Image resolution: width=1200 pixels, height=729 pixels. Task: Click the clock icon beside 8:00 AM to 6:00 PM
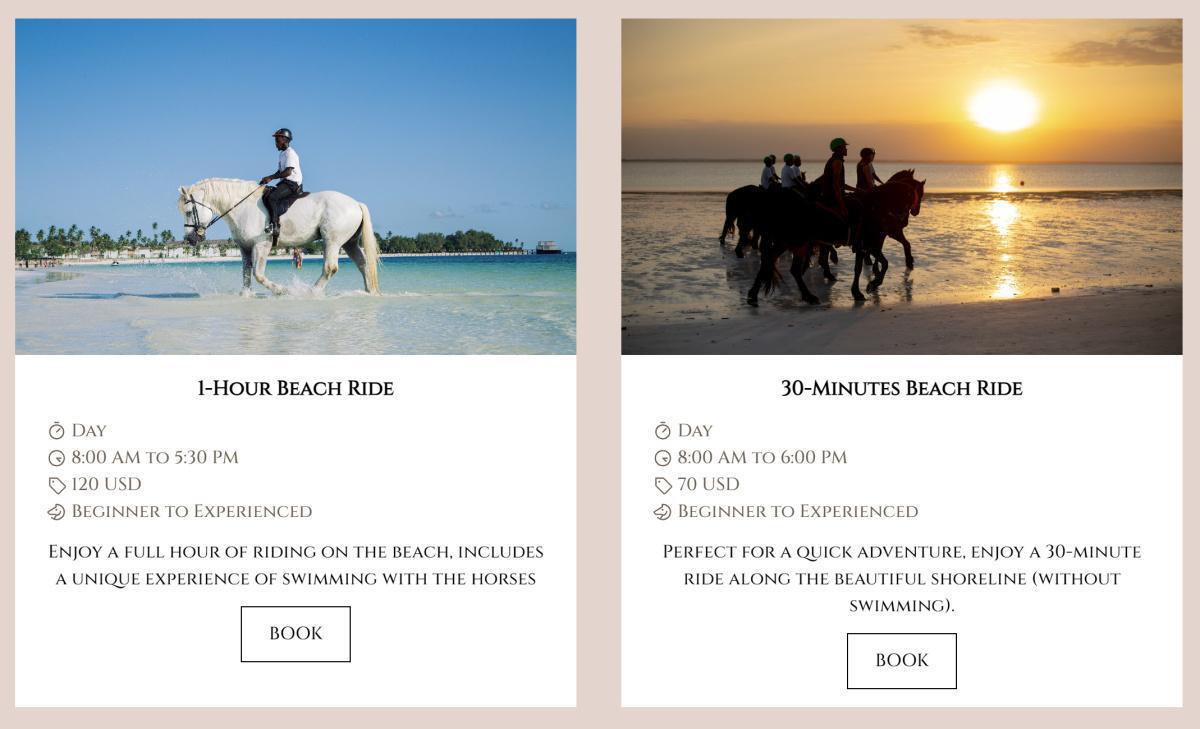pyautogui.click(x=662, y=458)
